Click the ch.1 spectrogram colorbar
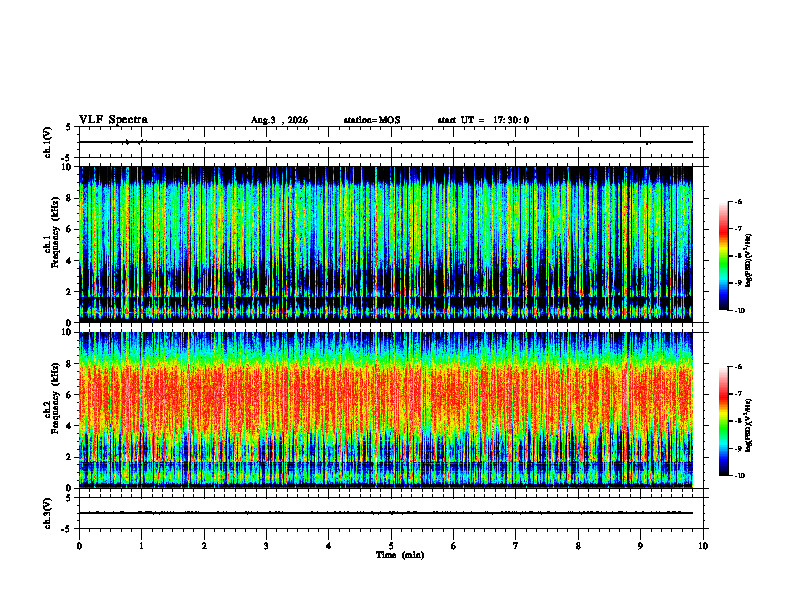Image resolution: width=792 pixels, height=612 pixels. [x=723, y=256]
